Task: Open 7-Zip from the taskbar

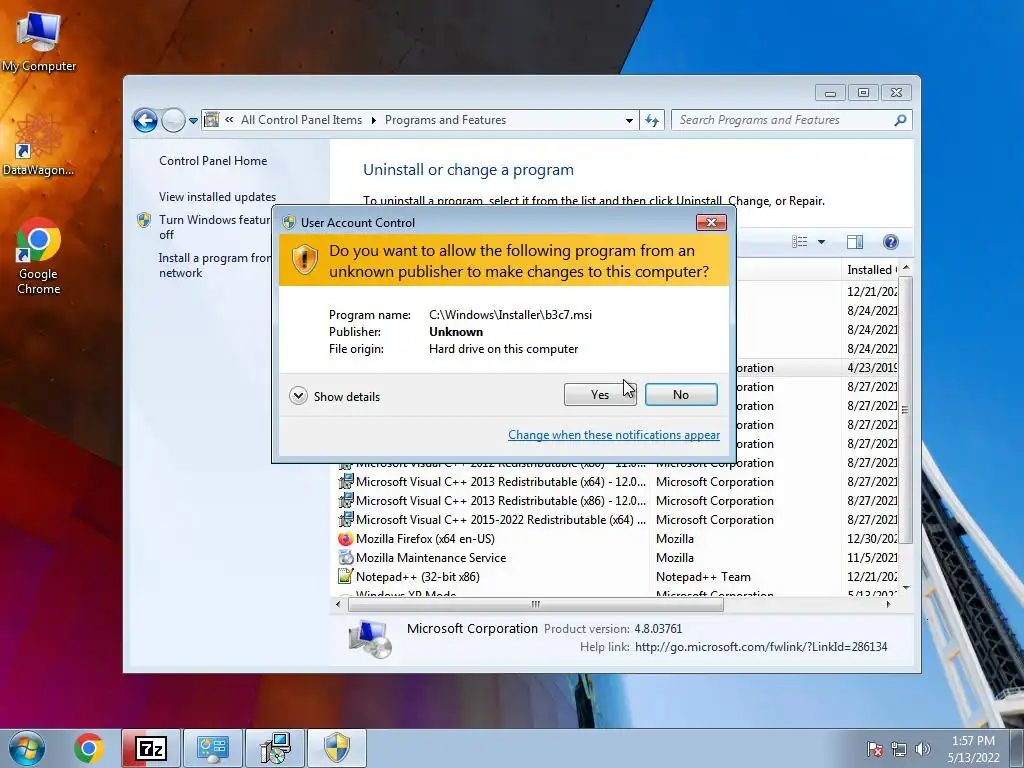Action: (x=150, y=748)
